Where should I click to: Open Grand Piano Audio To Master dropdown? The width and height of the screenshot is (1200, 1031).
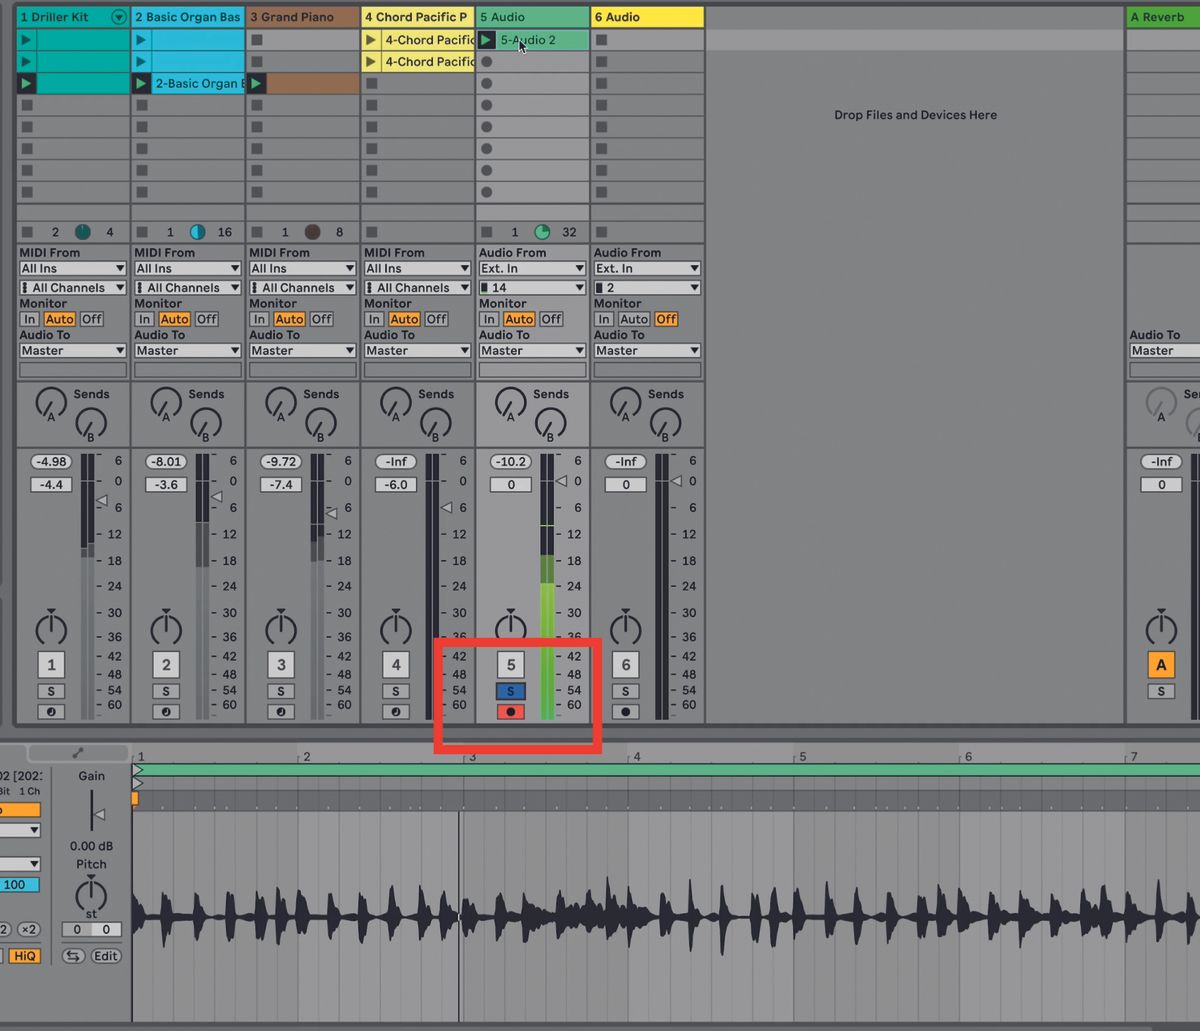303,350
